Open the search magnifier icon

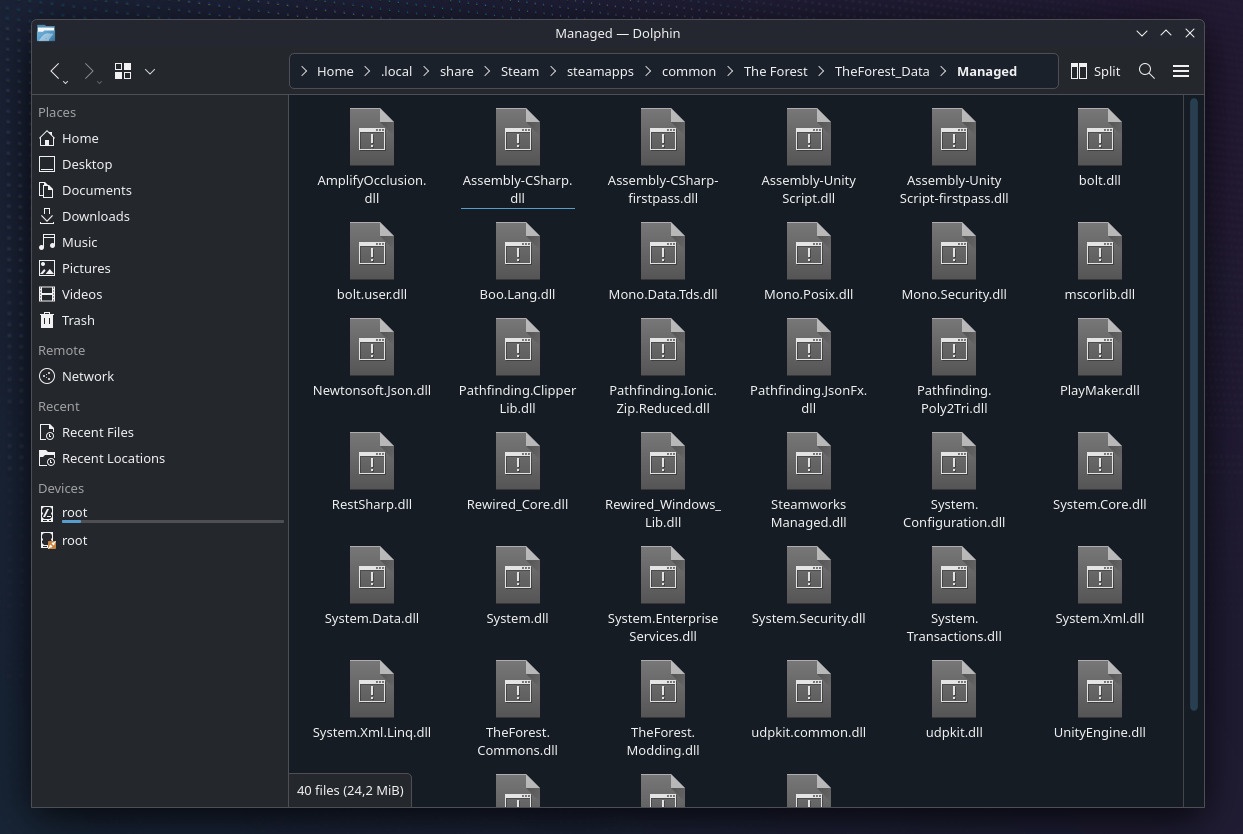pos(1147,71)
